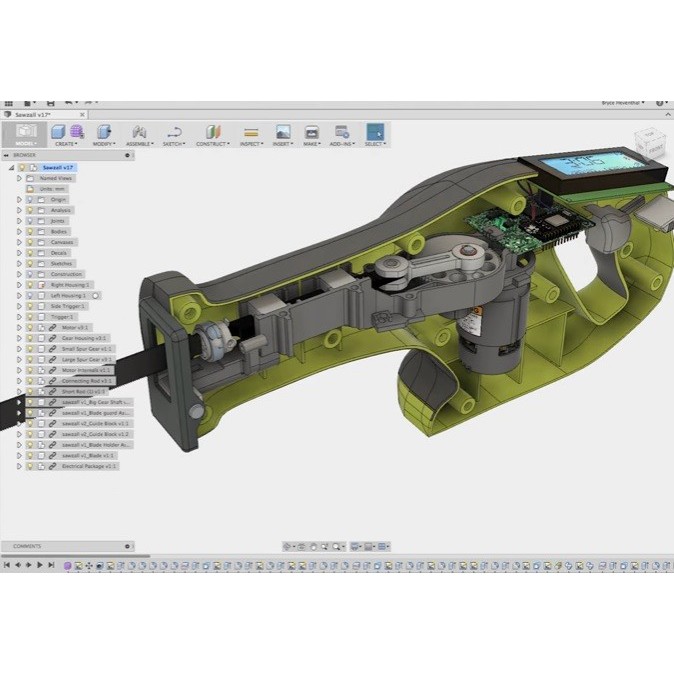Image resolution: width=674 pixels, height=674 pixels.
Task: Hide the Right Housing:1 component
Action: (30, 284)
